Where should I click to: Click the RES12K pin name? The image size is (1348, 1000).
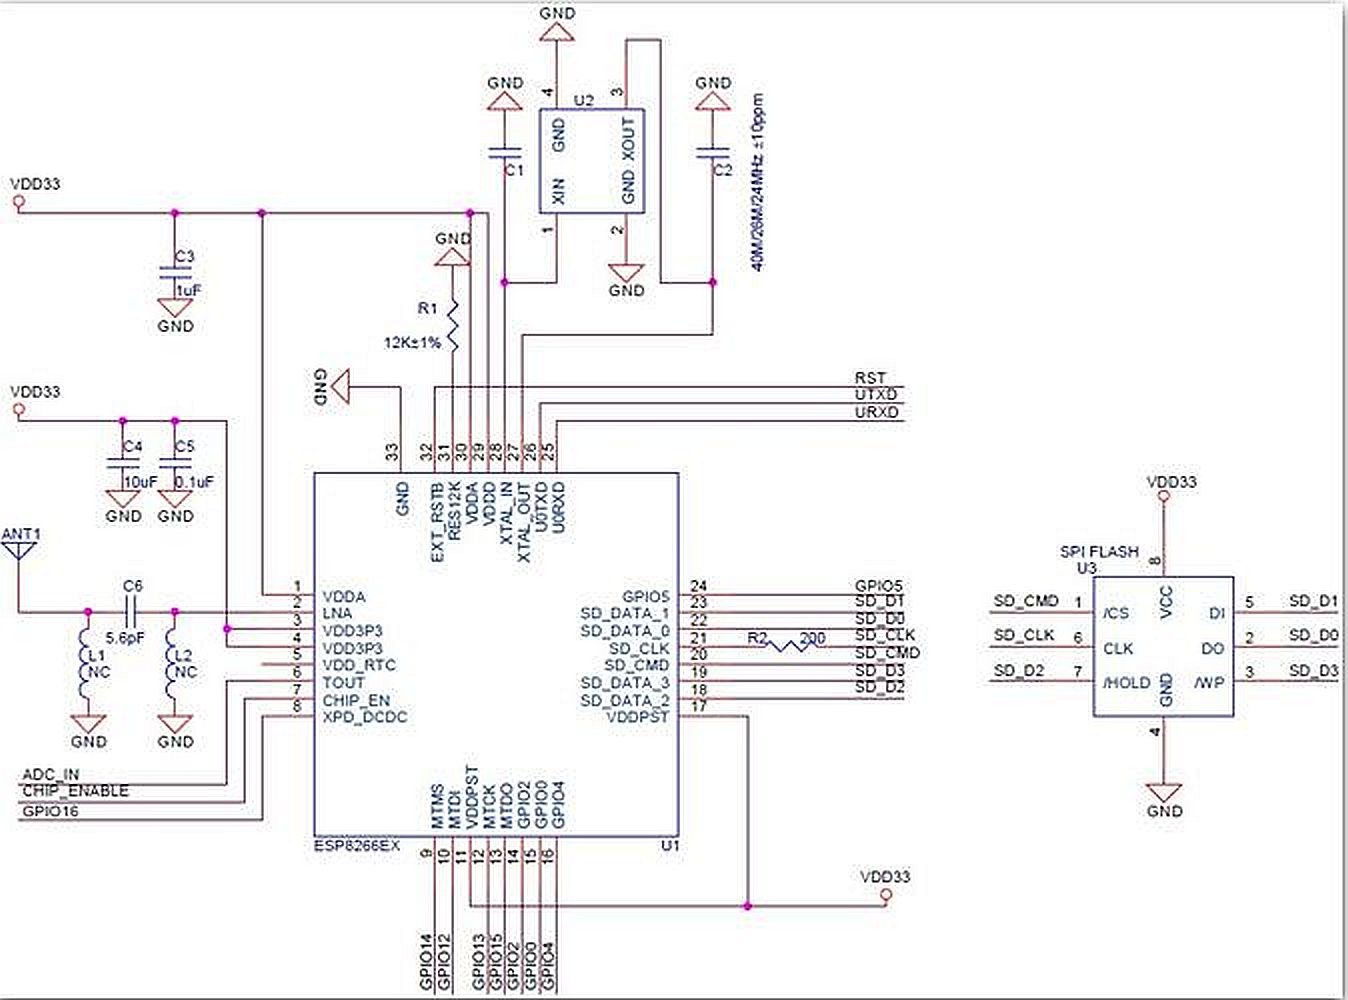click(455, 512)
